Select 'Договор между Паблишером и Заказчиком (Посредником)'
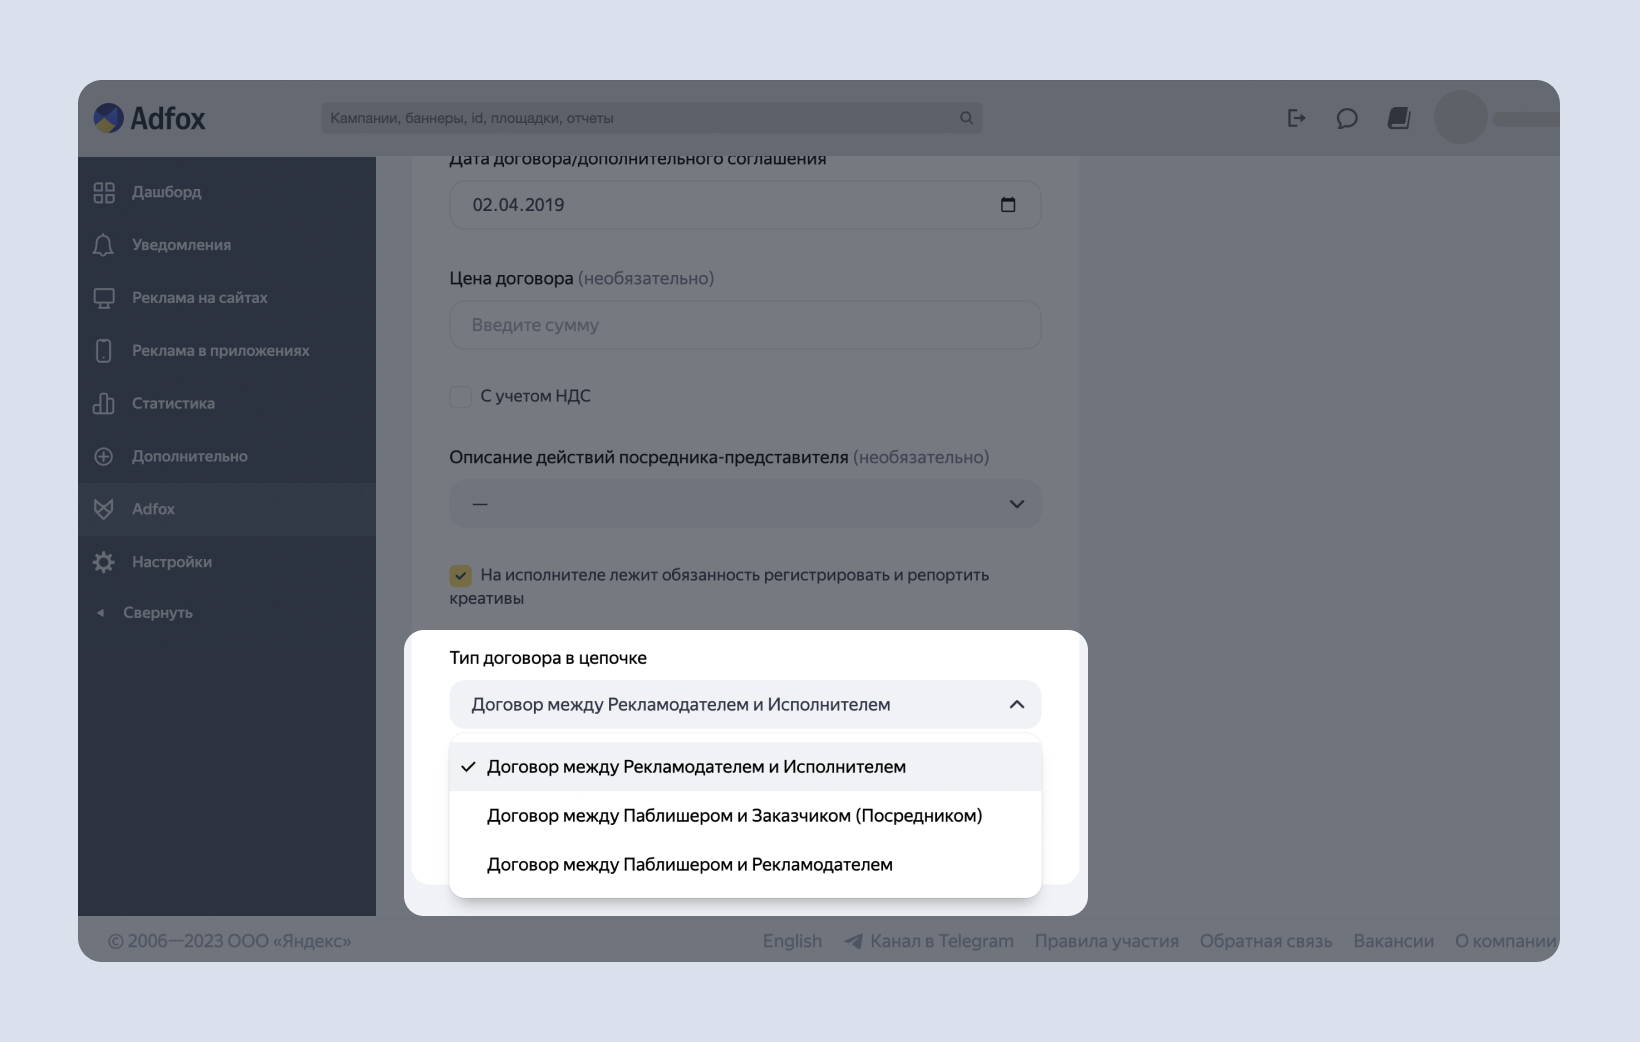Screen dimensions: 1640x1042 pos(734,816)
